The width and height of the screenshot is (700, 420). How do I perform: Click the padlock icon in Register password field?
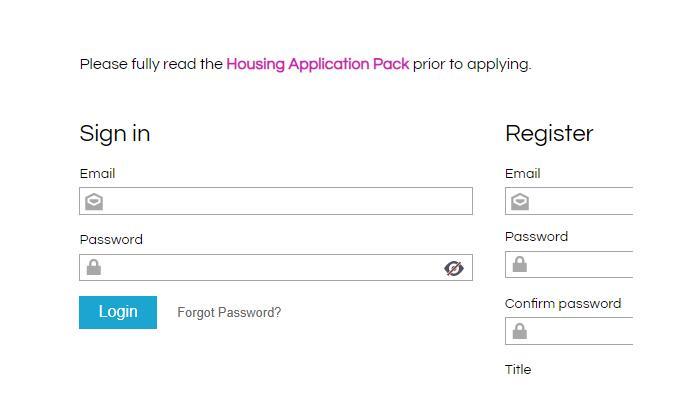tap(520, 264)
